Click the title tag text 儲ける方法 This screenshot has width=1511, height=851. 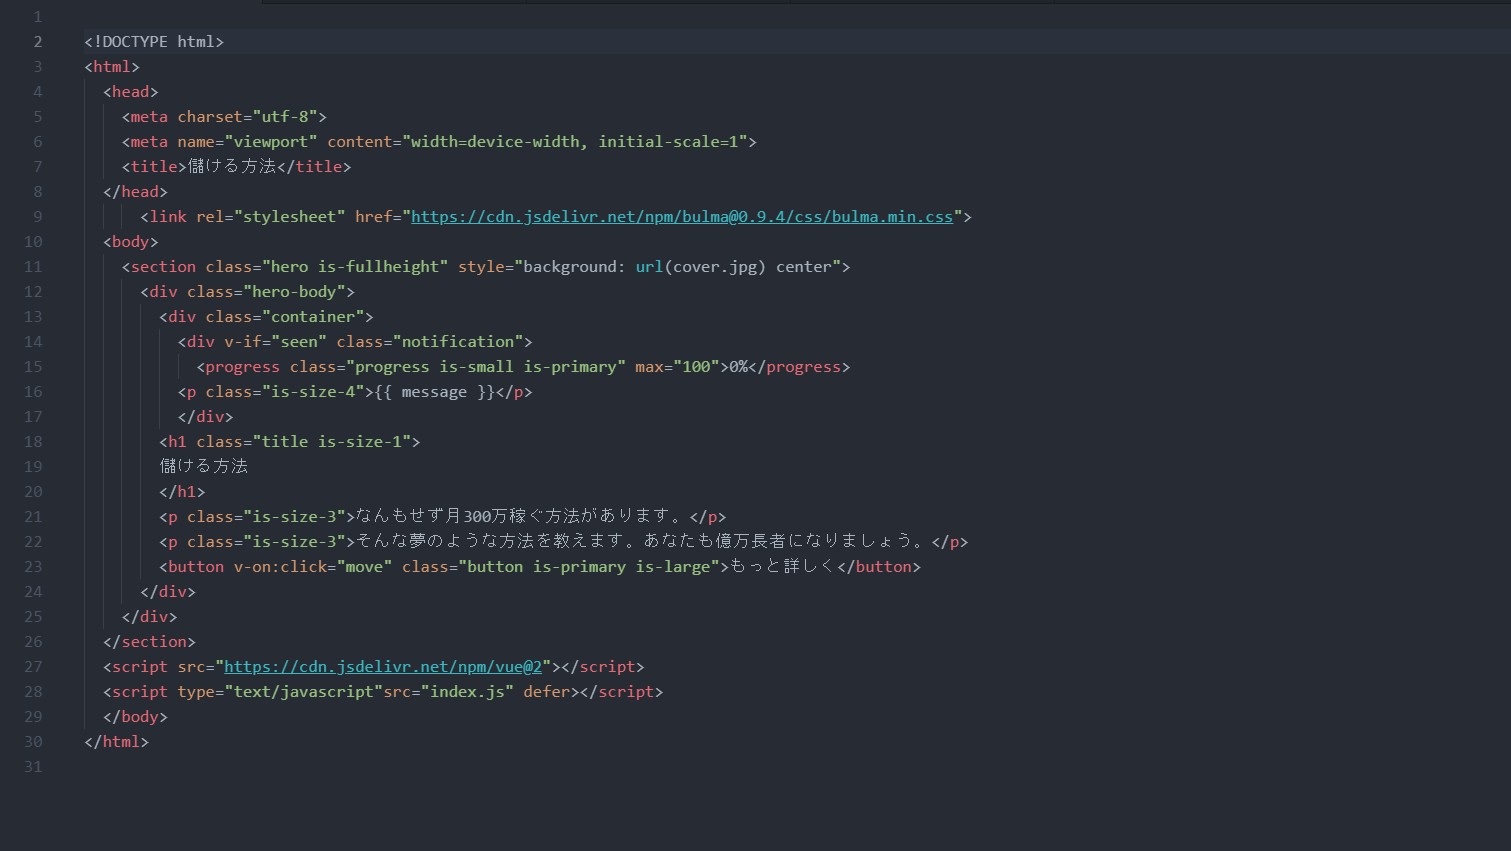point(232,167)
